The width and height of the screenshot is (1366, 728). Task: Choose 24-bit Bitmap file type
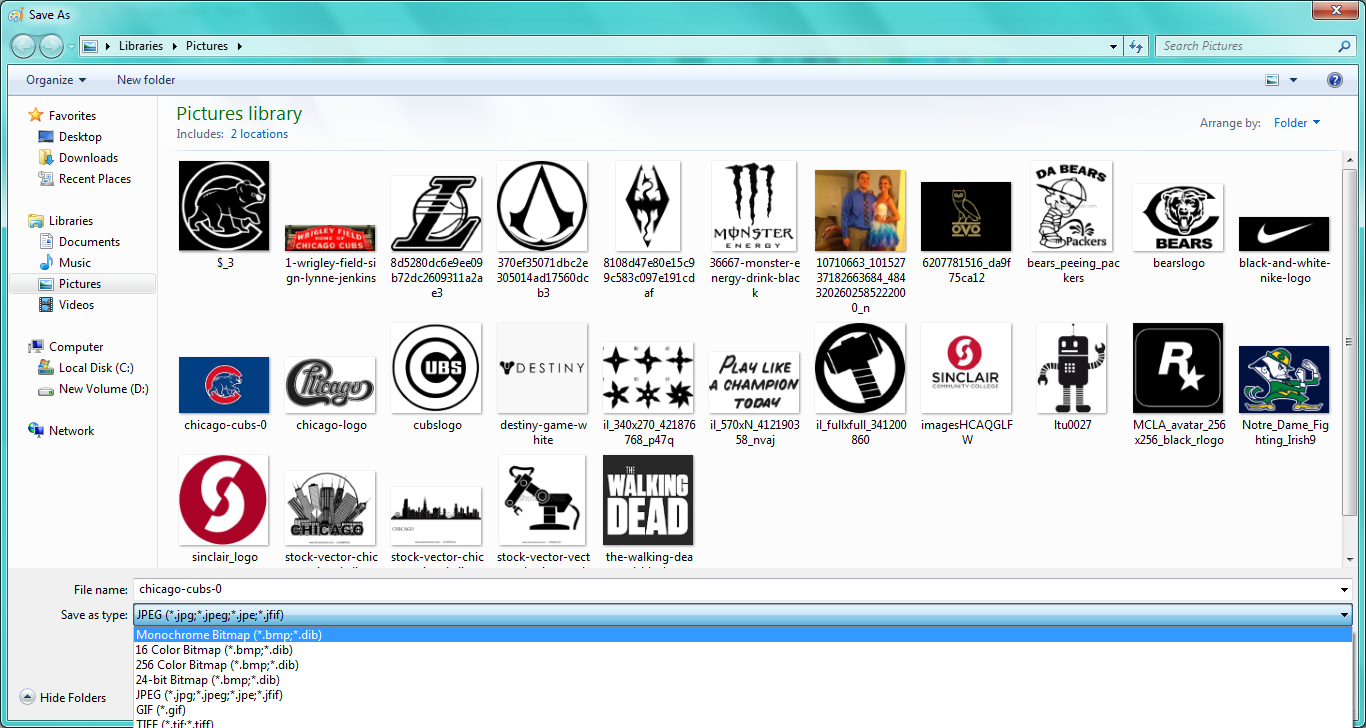[x=743, y=680]
